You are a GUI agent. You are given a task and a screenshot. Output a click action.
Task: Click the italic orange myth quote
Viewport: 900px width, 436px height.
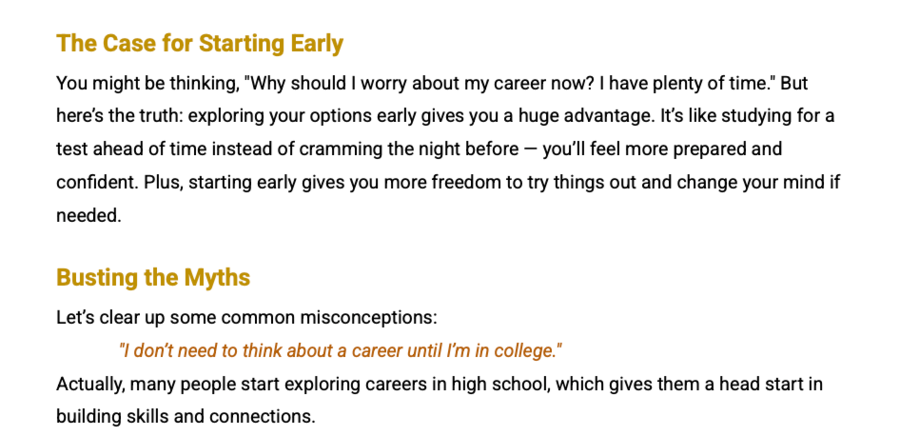340,351
